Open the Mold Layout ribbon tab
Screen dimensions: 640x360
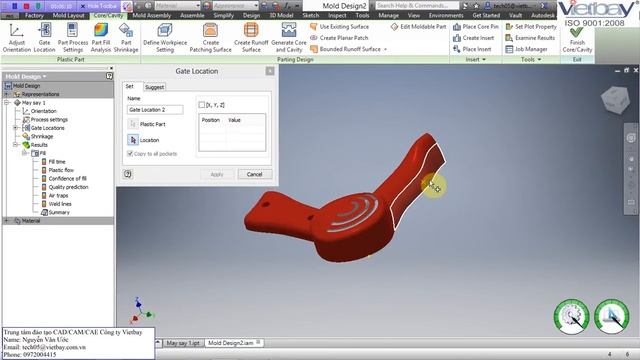pyautogui.click(x=69, y=16)
